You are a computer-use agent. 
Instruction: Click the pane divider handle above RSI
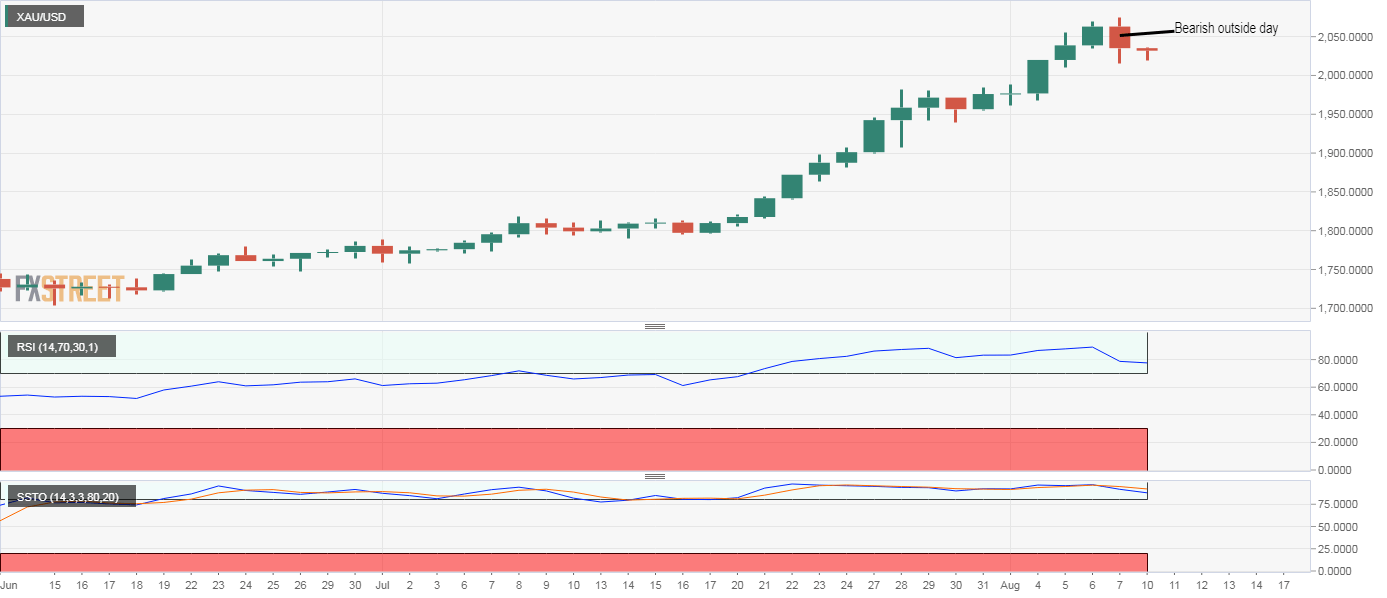[x=655, y=326]
